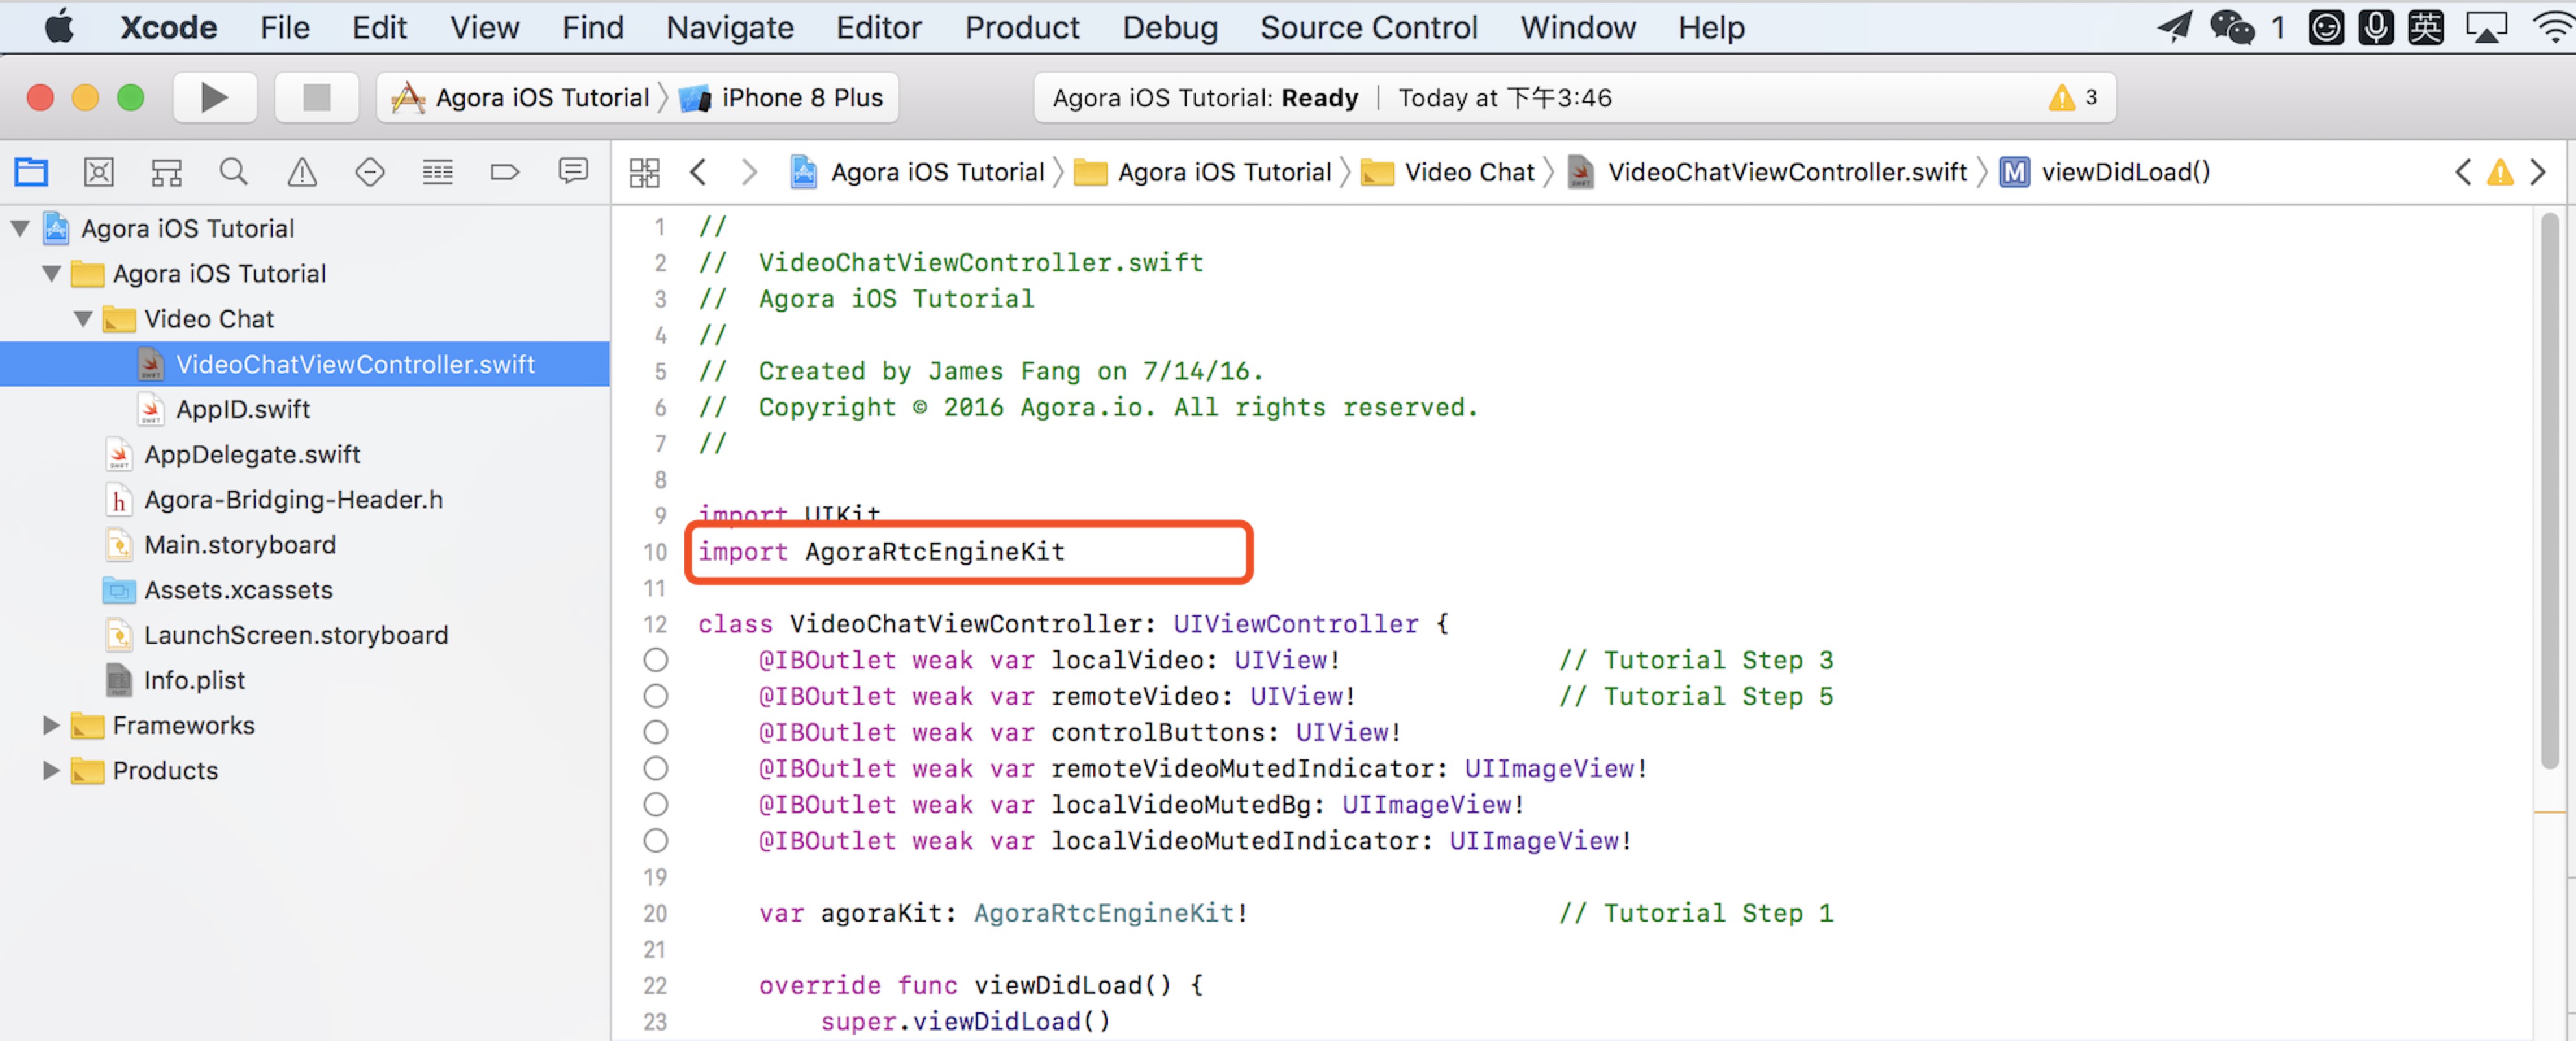This screenshot has width=2576, height=1041.
Task: Open the Breakpoint navigator icon
Action: click(505, 172)
